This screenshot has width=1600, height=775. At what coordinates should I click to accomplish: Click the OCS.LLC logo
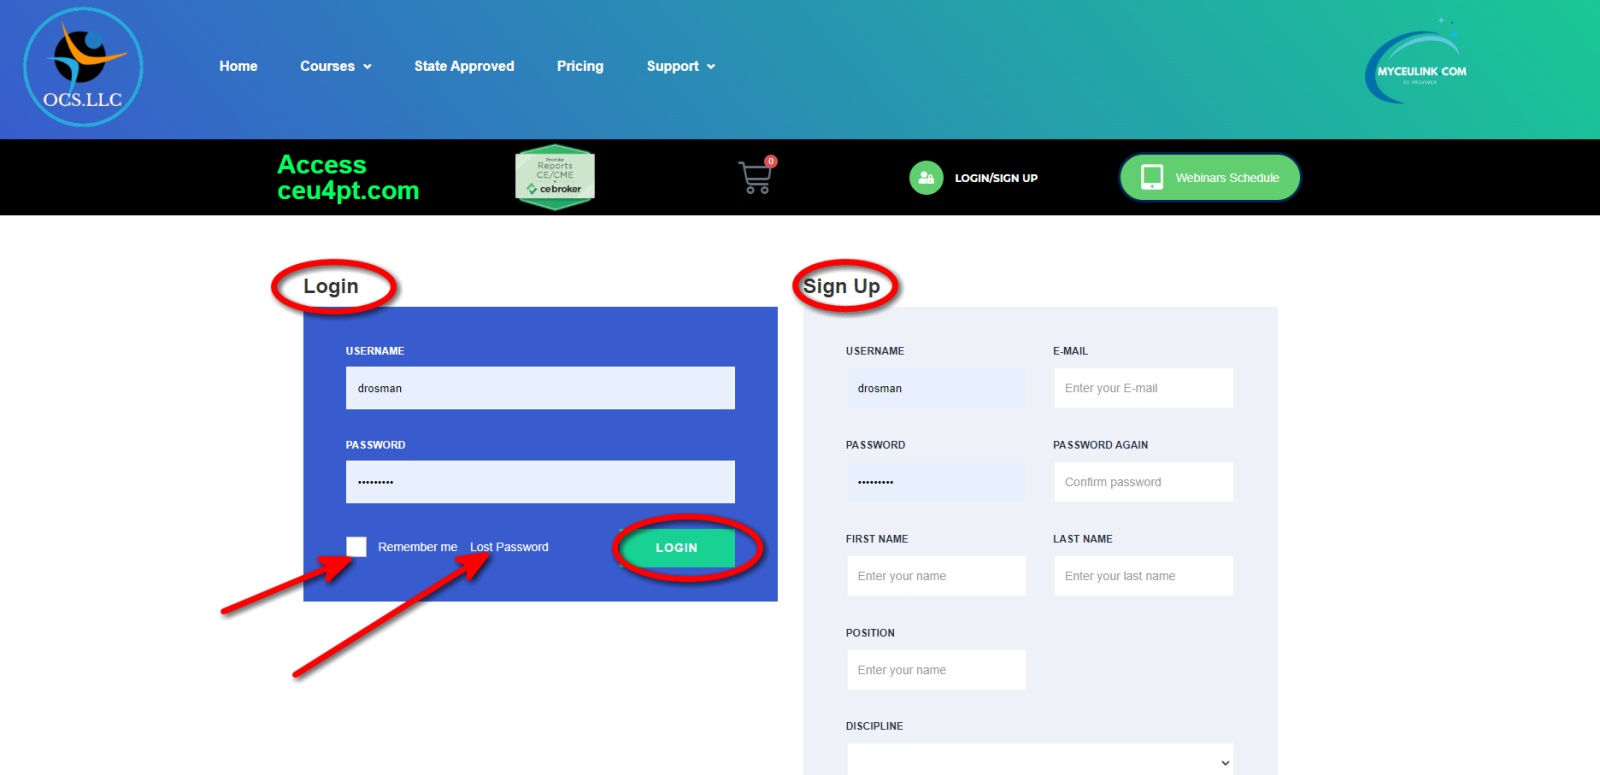[x=83, y=67]
